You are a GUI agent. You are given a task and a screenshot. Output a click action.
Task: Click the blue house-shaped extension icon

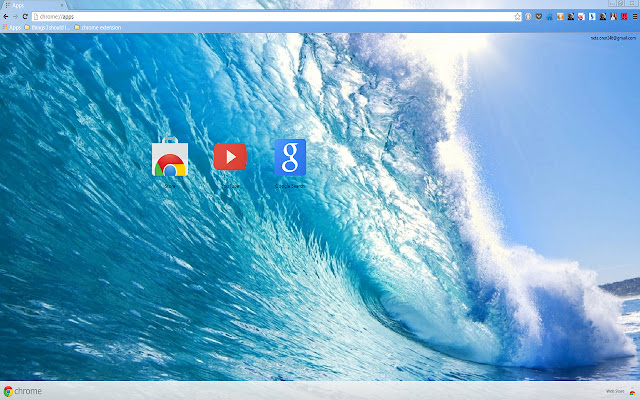[x=549, y=17]
